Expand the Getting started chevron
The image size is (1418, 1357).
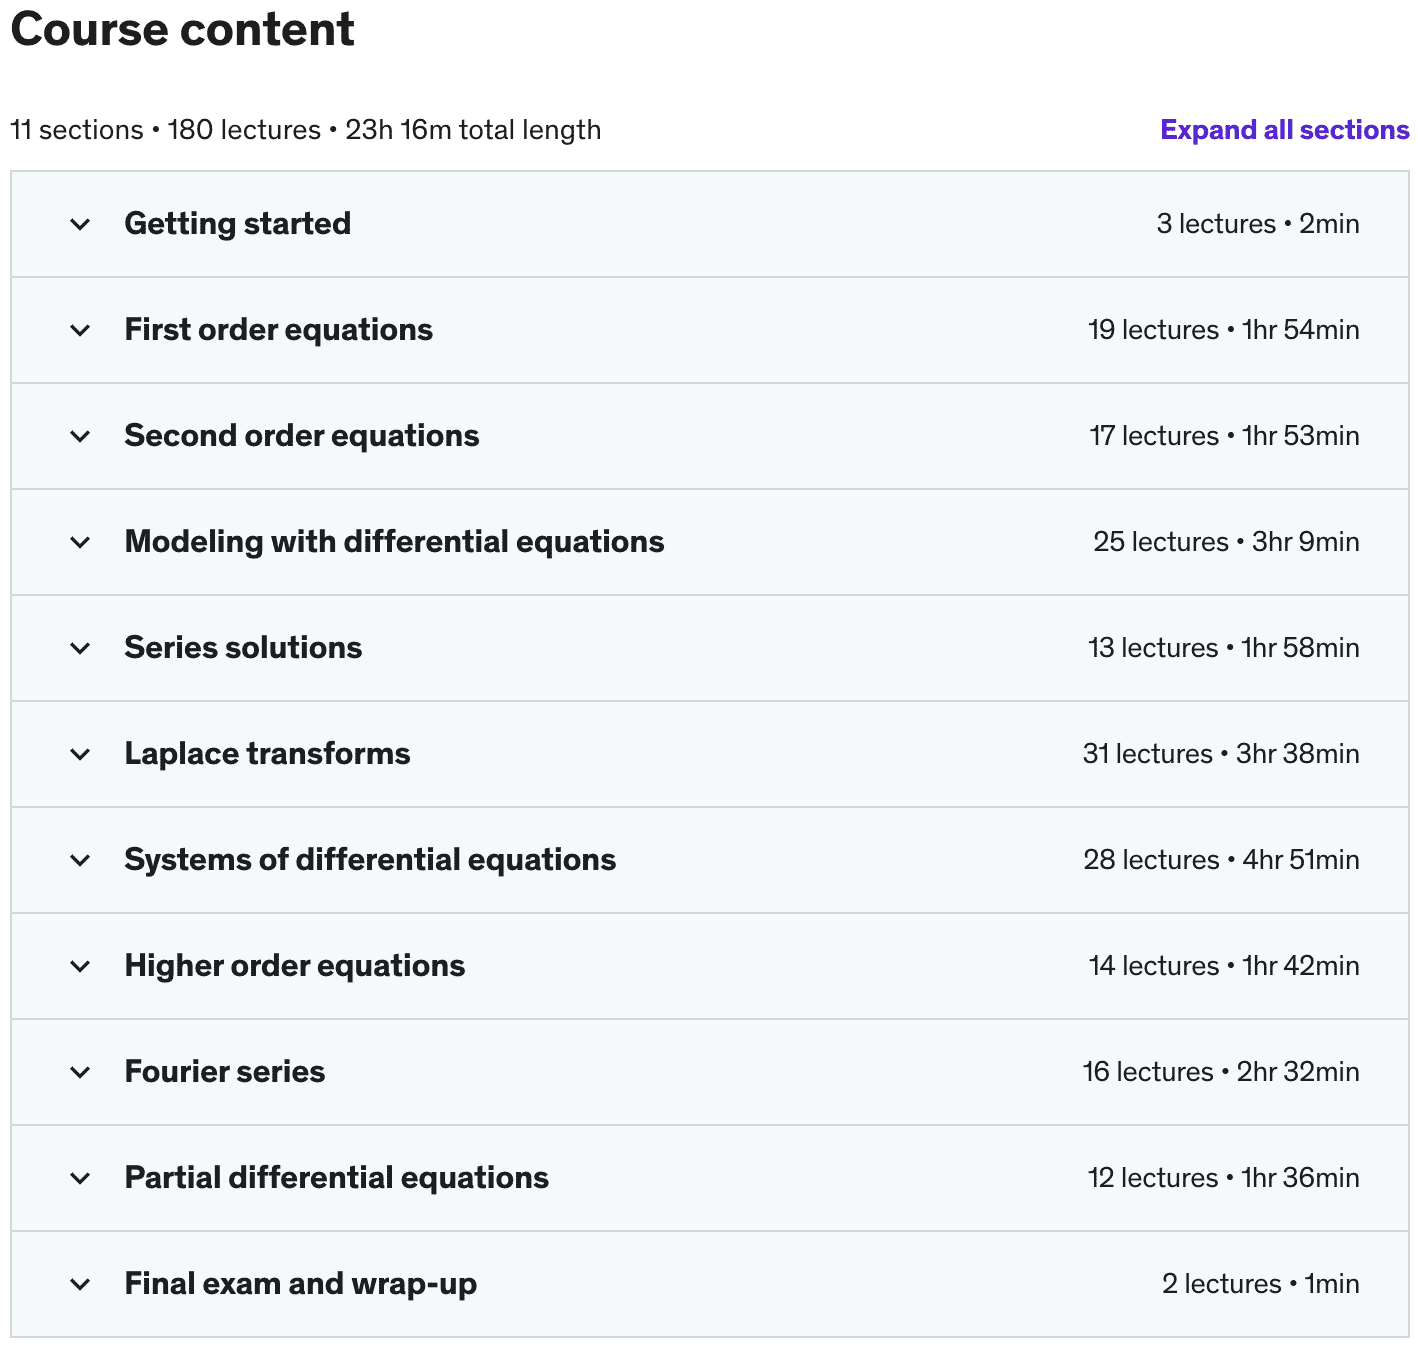click(x=80, y=224)
